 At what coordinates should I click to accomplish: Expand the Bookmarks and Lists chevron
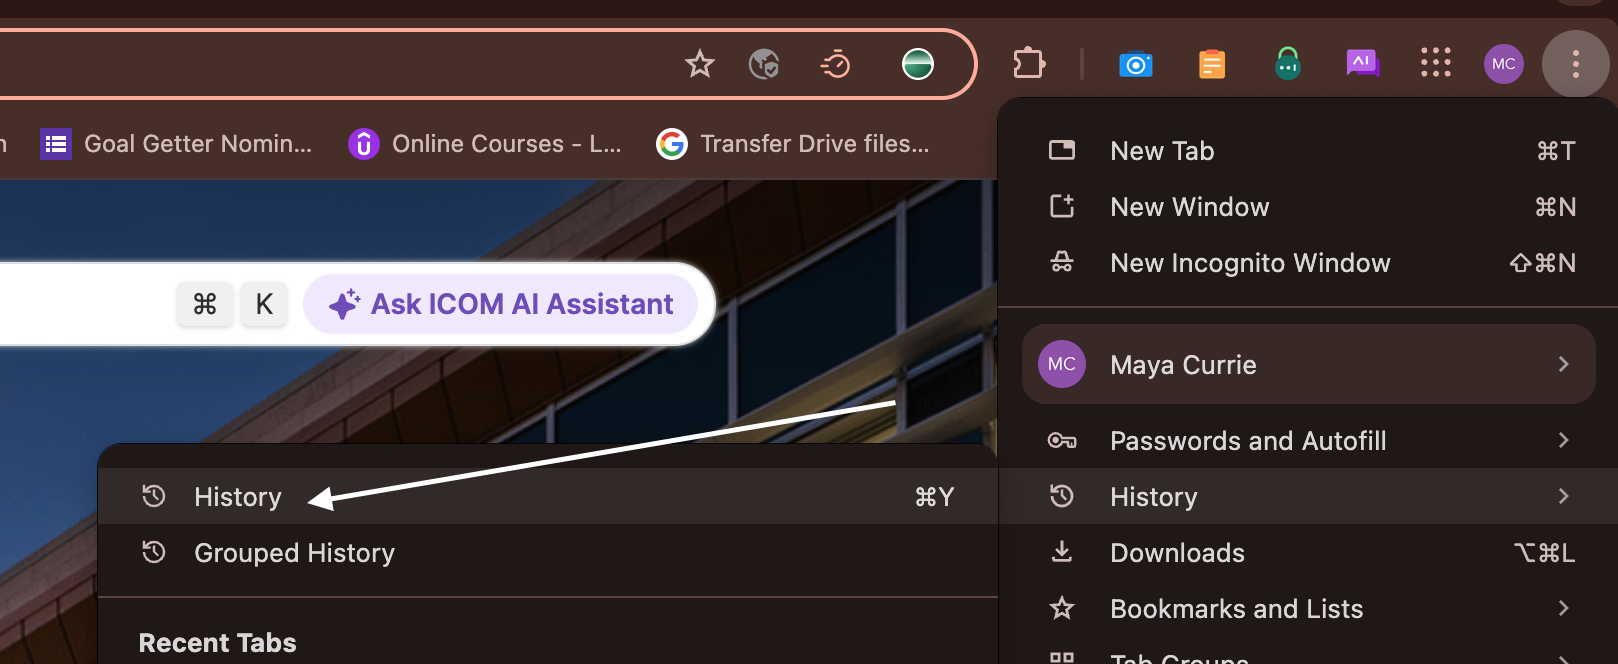click(1564, 608)
